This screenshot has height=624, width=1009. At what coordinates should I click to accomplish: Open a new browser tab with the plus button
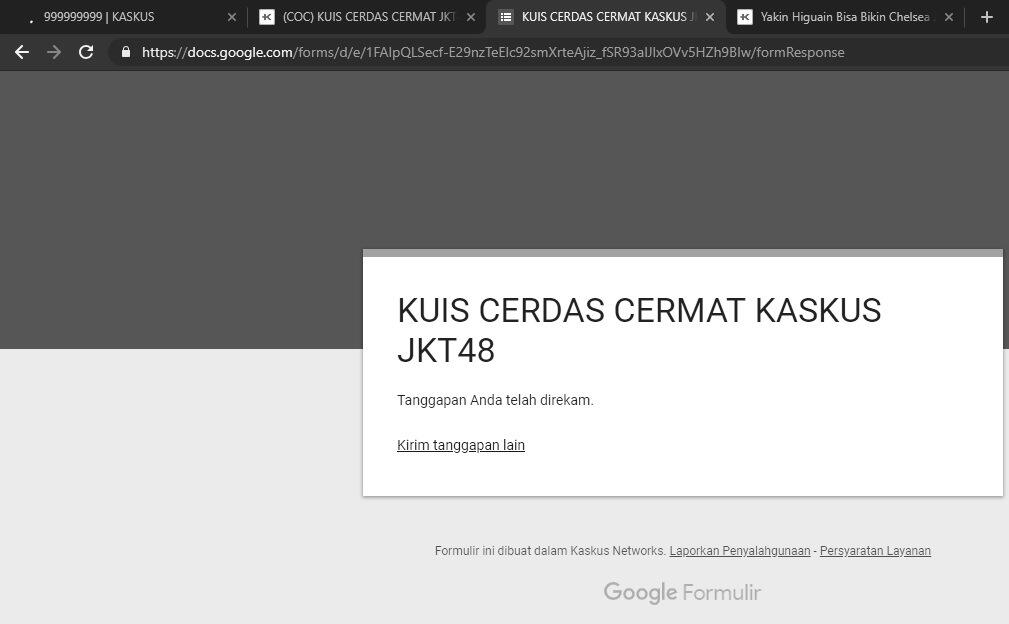coord(986,17)
